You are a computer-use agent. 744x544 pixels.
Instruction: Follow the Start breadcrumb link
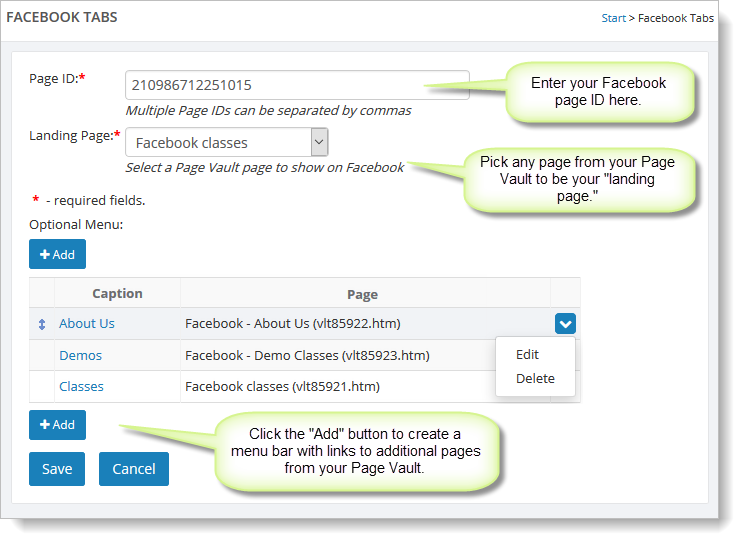pyautogui.click(x=614, y=18)
